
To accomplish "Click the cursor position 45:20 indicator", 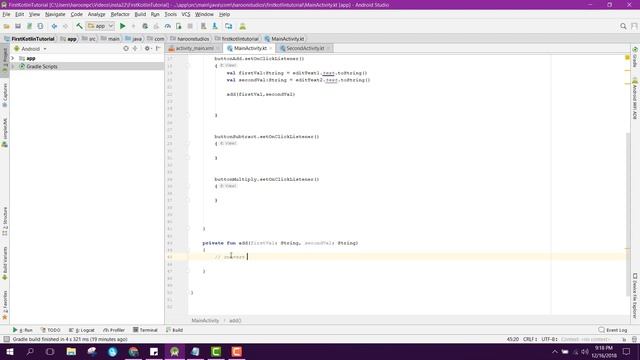I will (513, 339).
